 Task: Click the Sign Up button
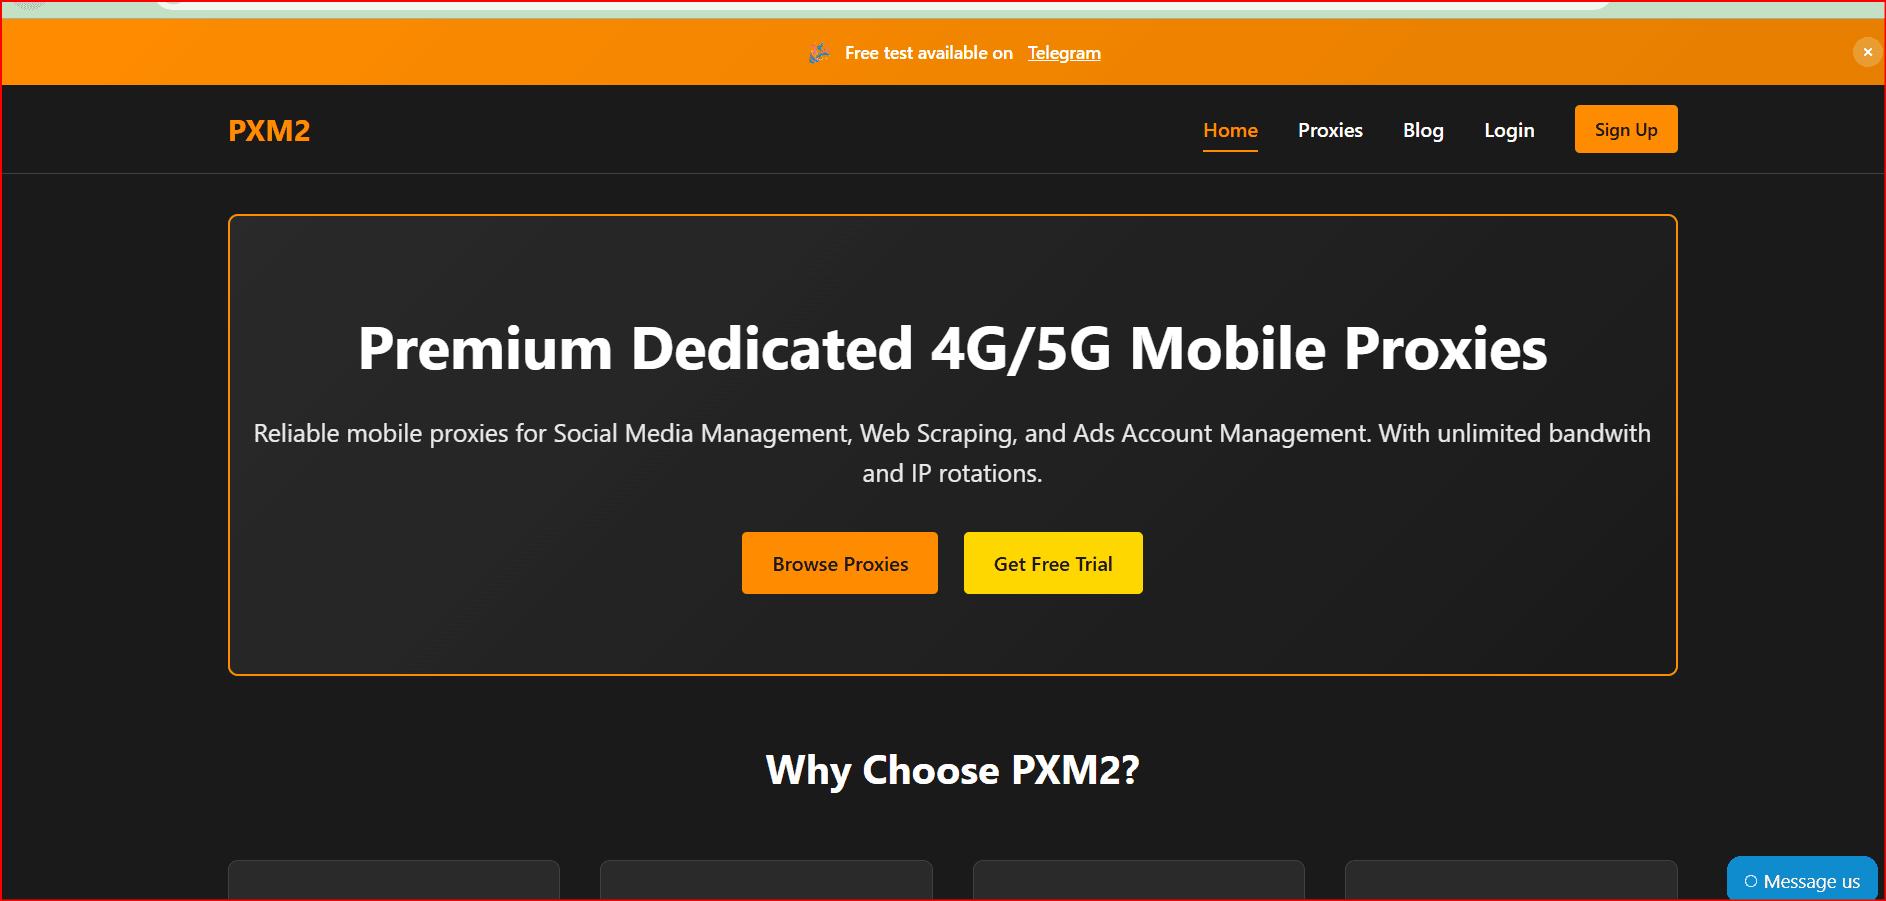[1626, 129]
